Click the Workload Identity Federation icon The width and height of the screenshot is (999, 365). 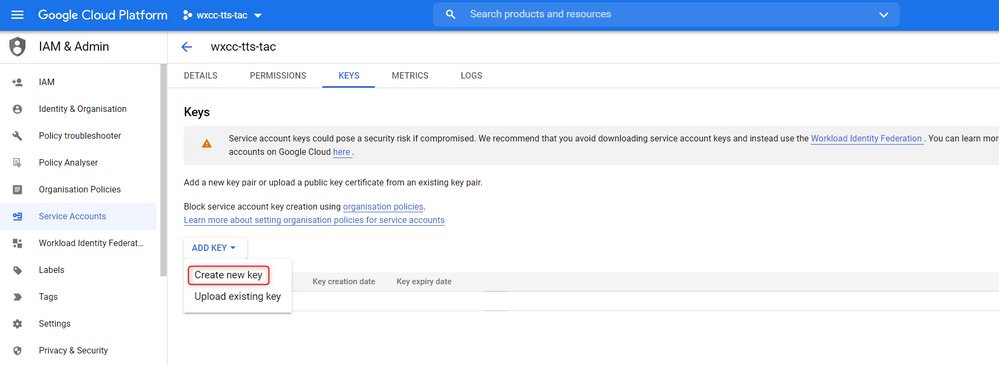pyautogui.click(x=17, y=243)
